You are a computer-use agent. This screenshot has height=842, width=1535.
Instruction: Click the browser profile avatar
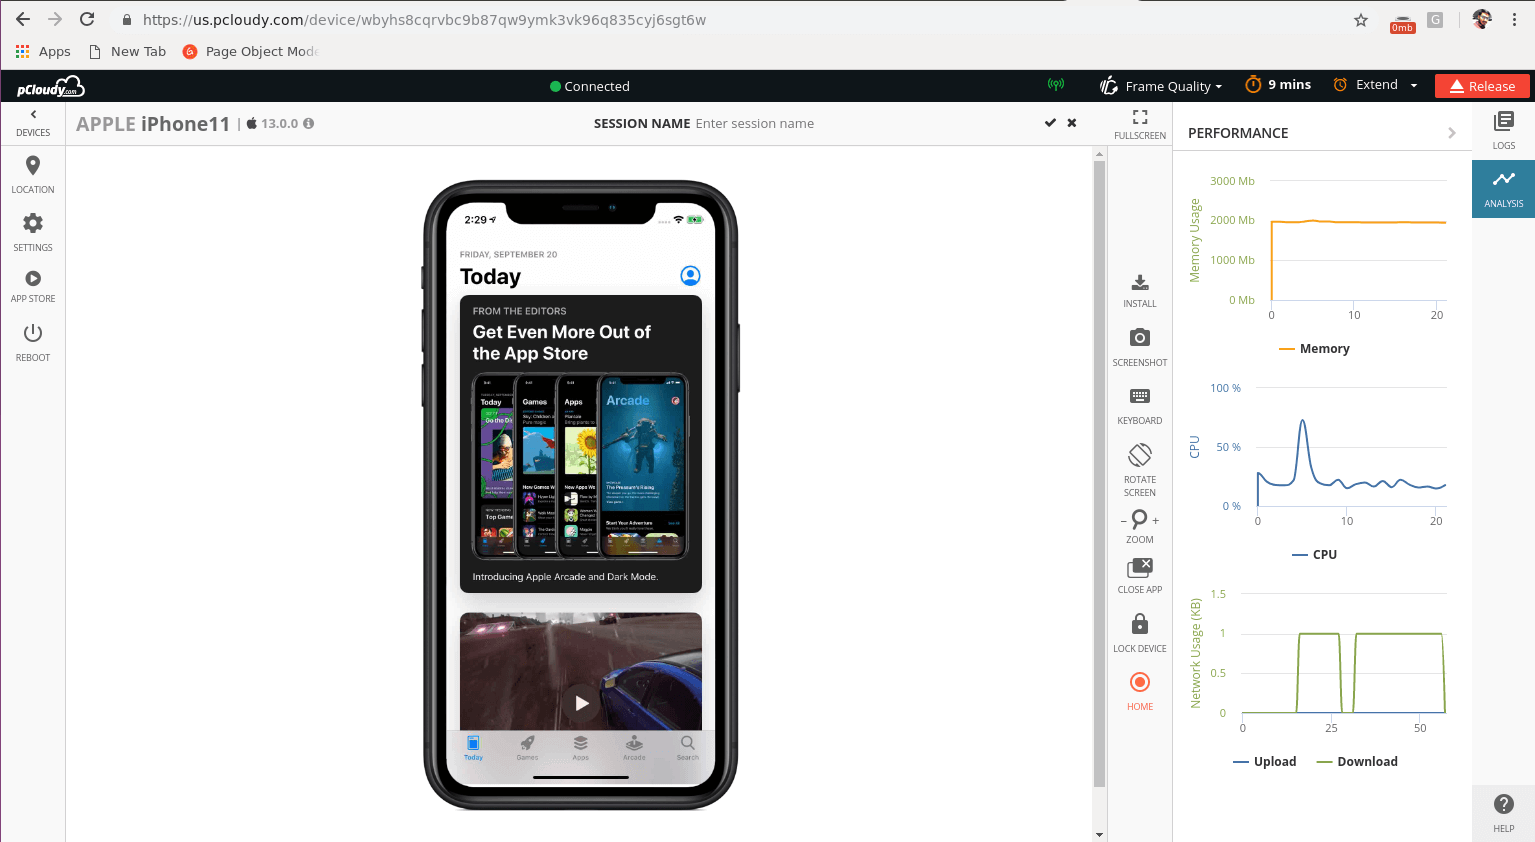1482,19
